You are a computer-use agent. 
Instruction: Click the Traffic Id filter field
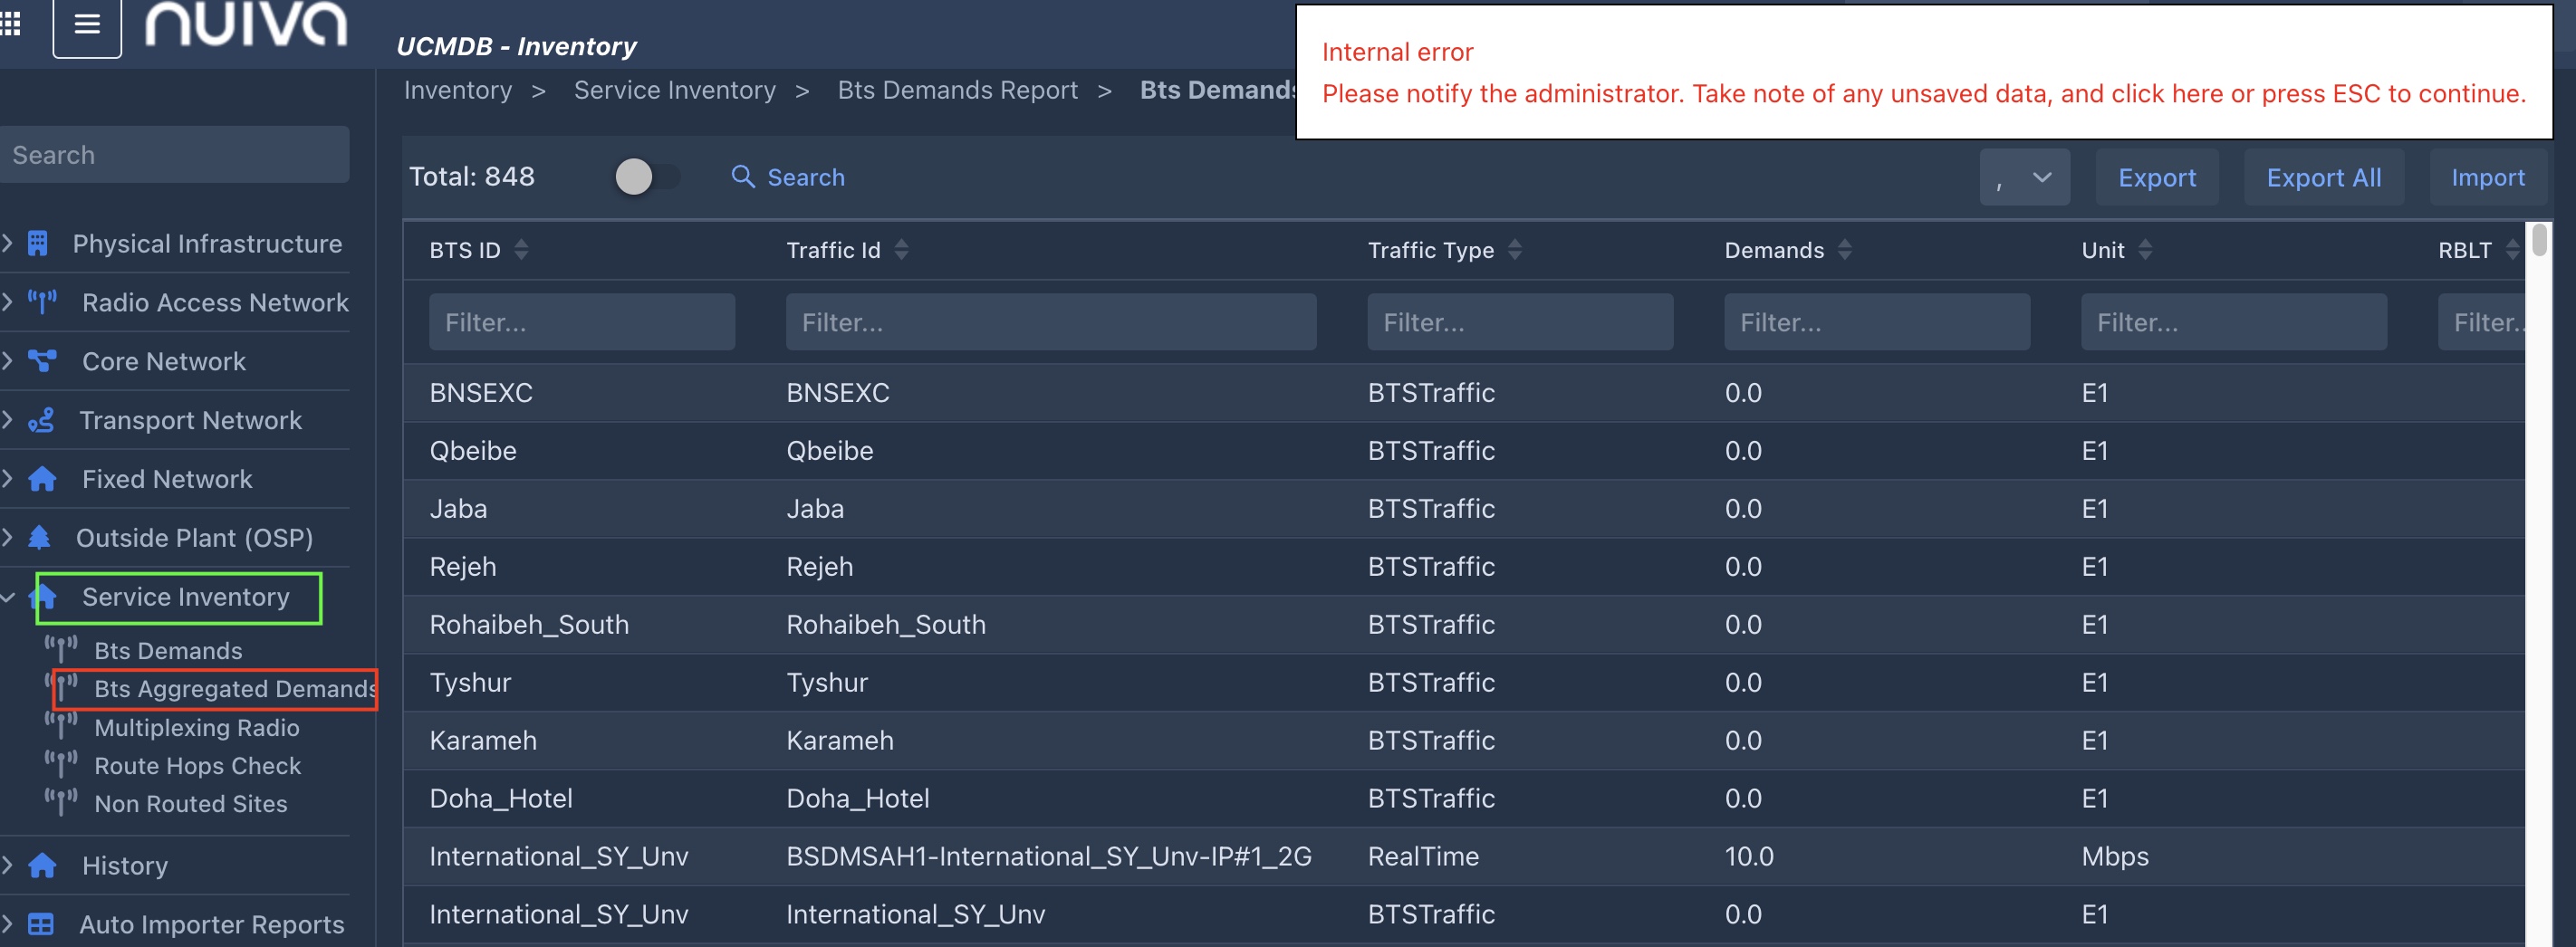click(x=1050, y=322)
